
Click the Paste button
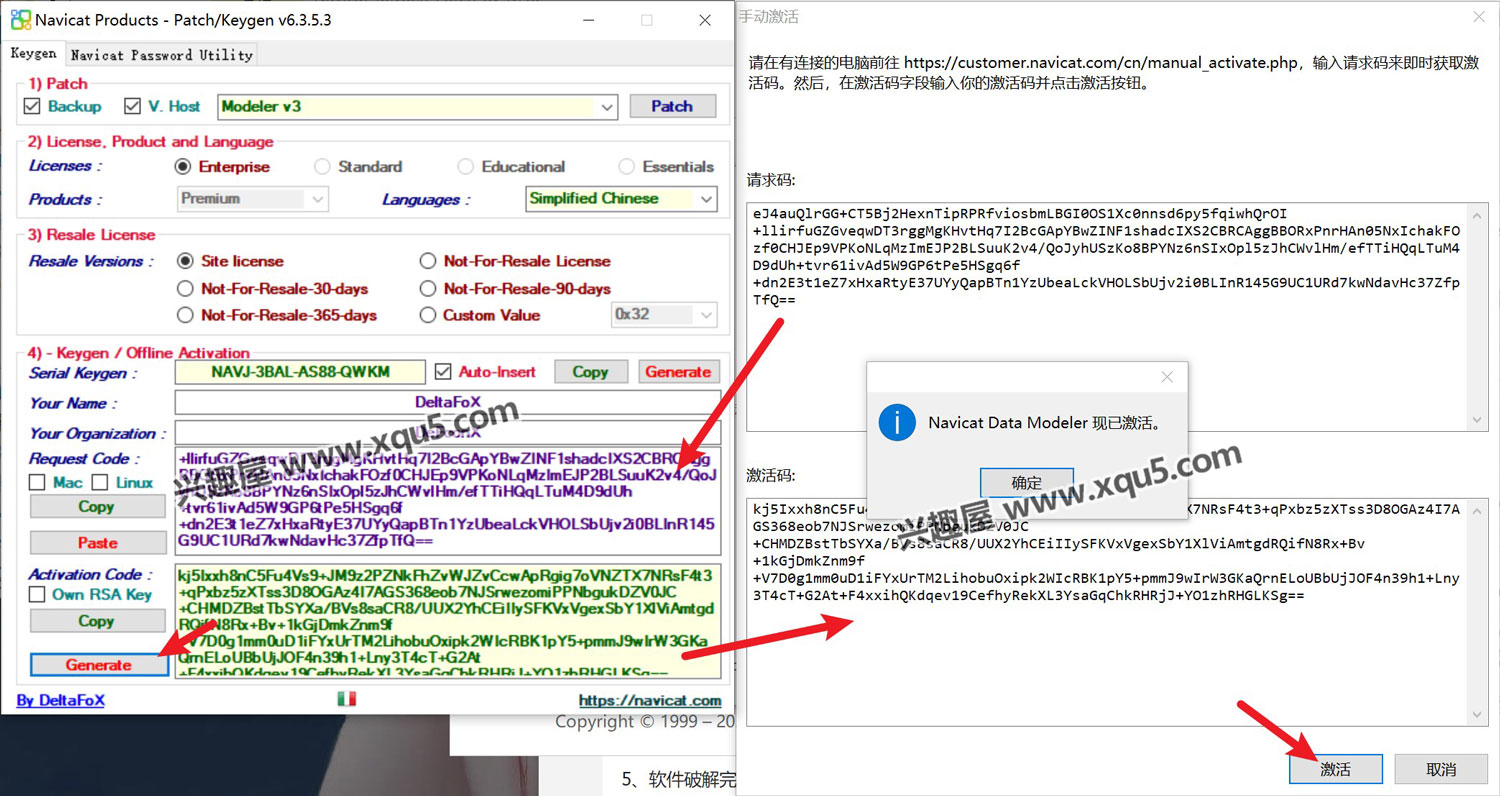point(97,542)
